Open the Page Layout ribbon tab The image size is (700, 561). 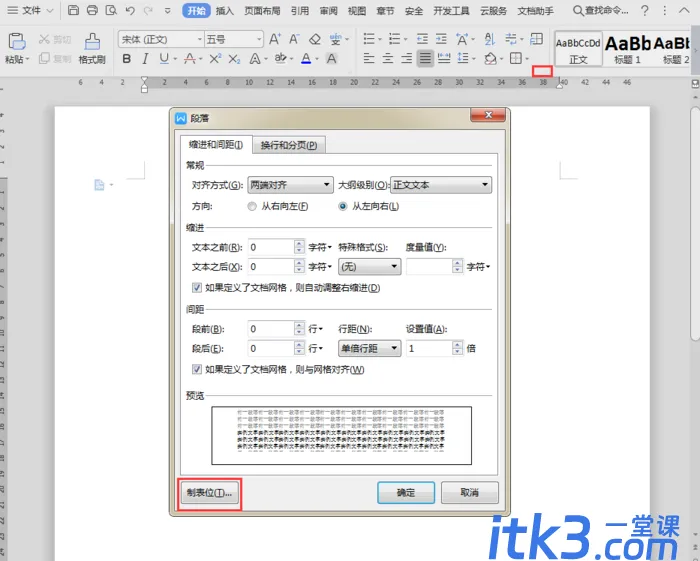pos(262,11)
